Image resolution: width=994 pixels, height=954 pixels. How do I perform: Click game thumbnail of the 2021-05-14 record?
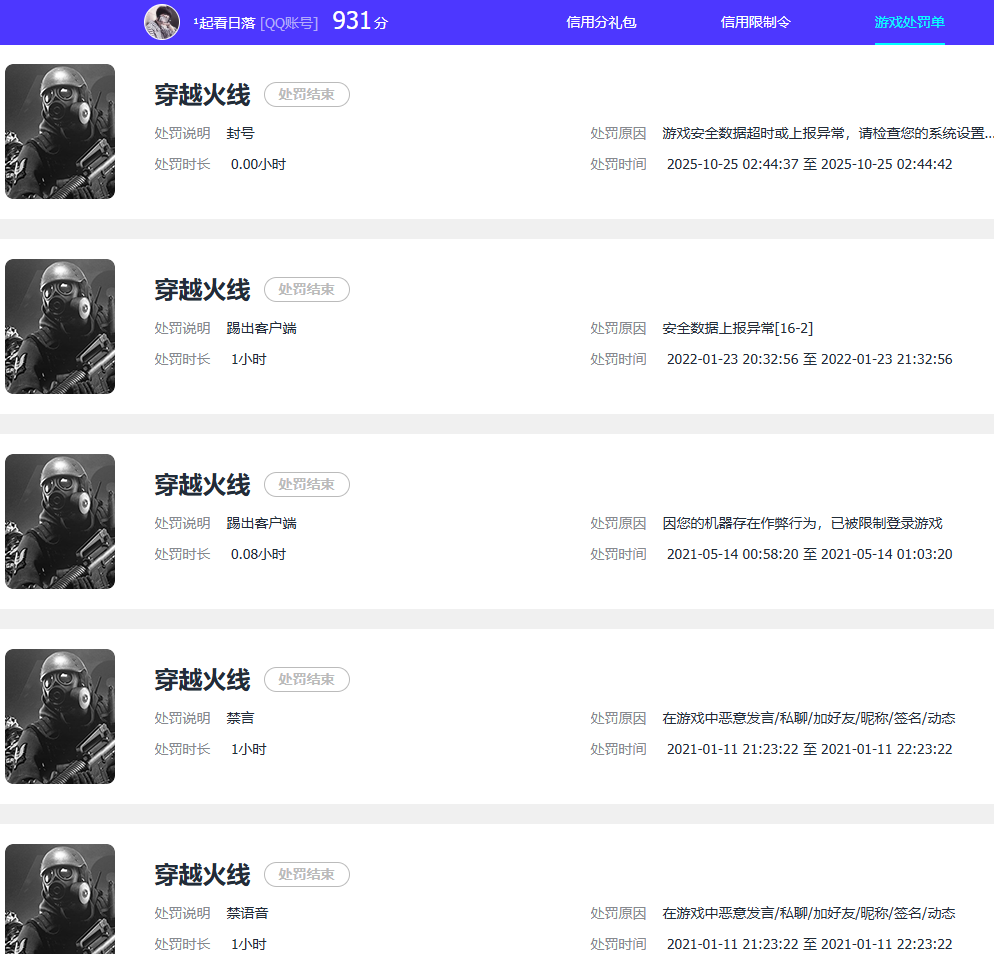point(60,521)
